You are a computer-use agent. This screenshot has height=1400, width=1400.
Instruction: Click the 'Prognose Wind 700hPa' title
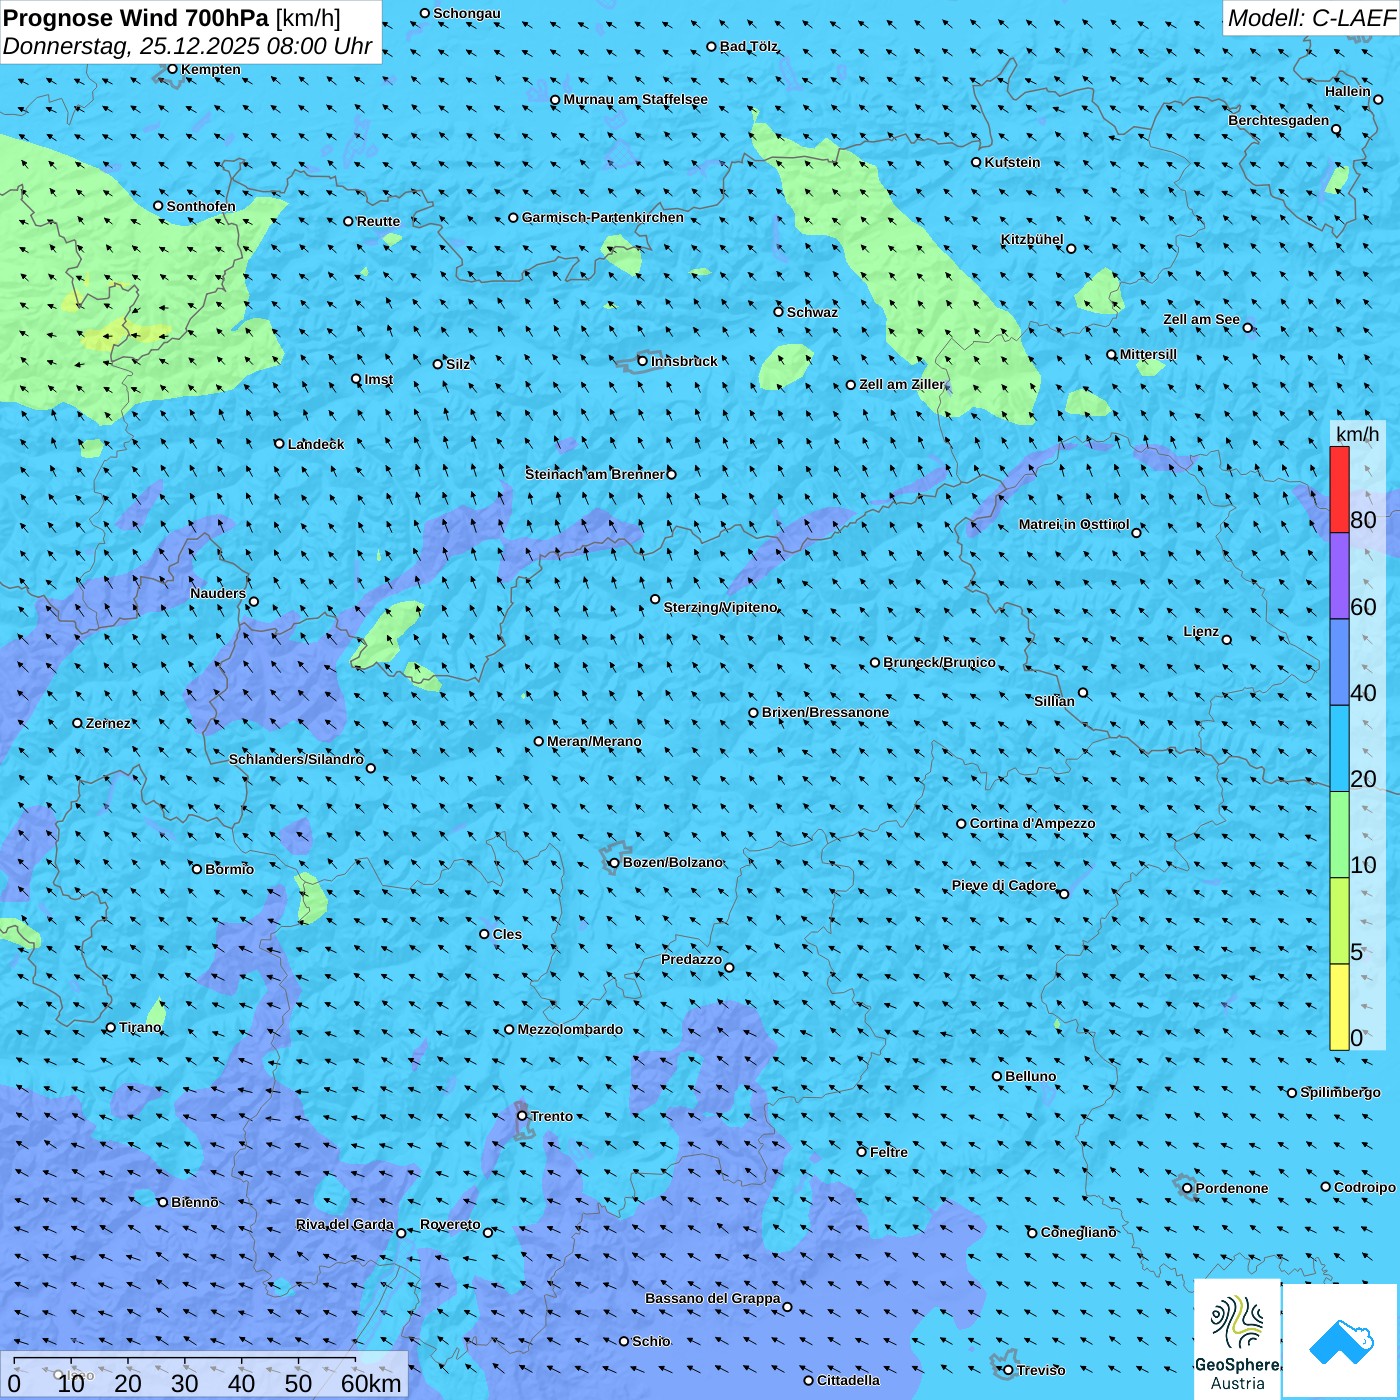(136, 18)
